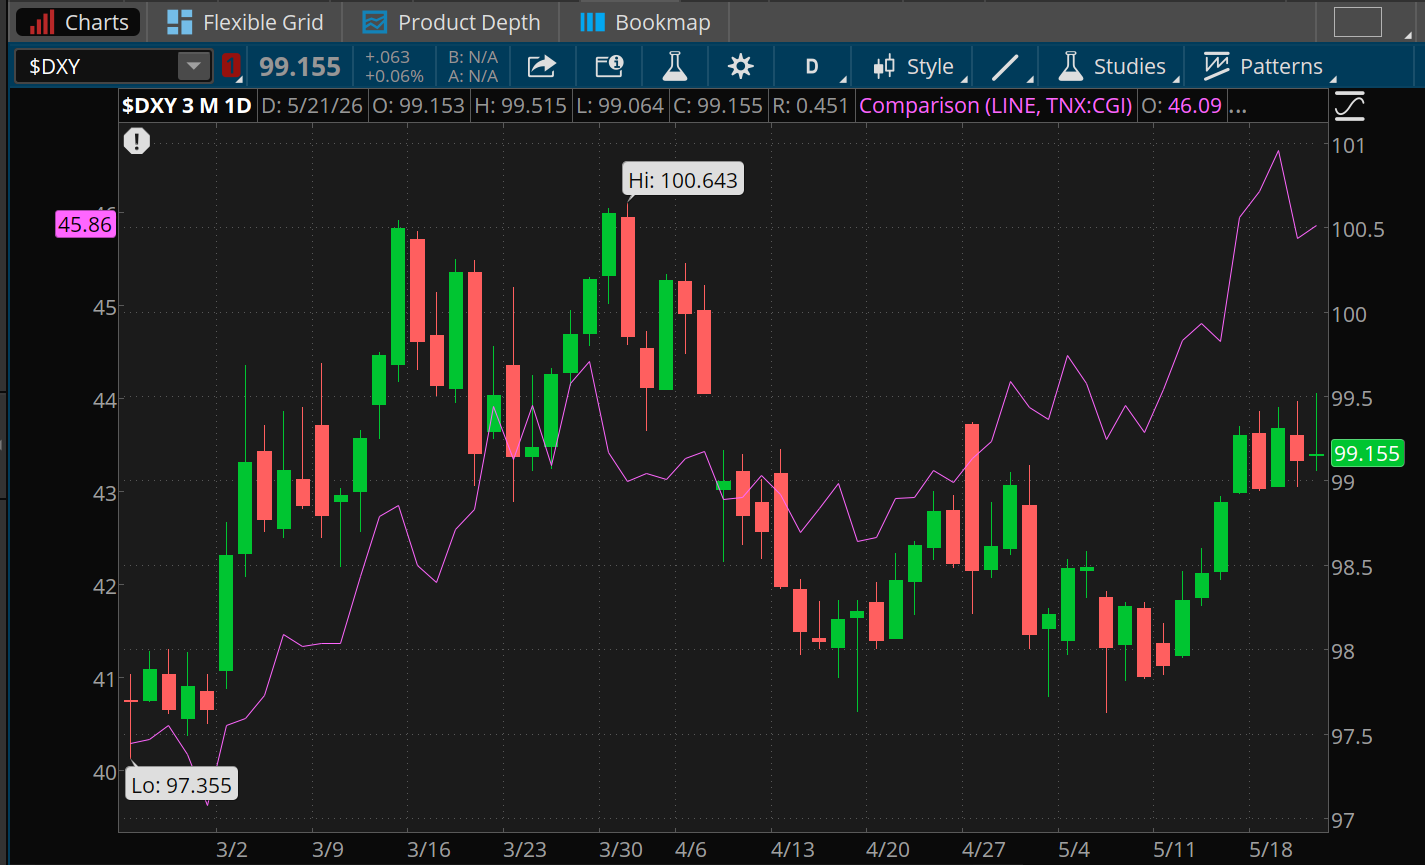Open the Charts tab

[x=78, y=22]
